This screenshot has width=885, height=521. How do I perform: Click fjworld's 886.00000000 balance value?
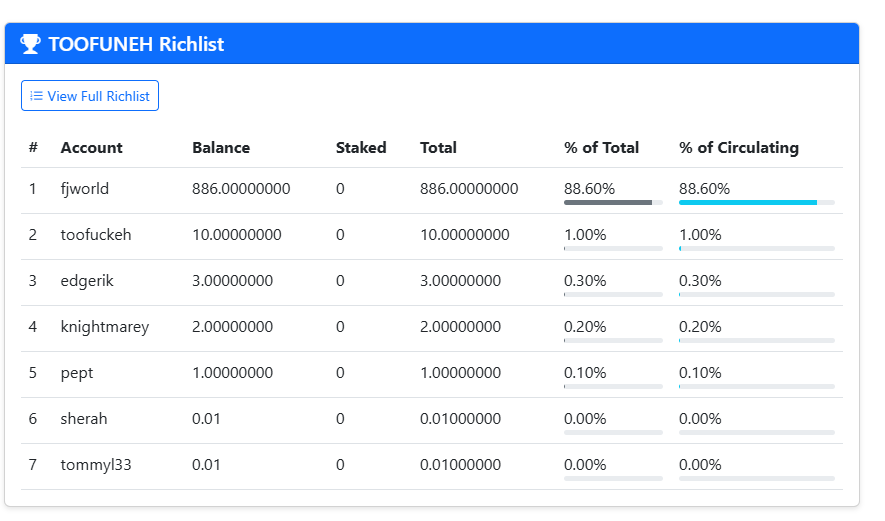coord(241,189)
